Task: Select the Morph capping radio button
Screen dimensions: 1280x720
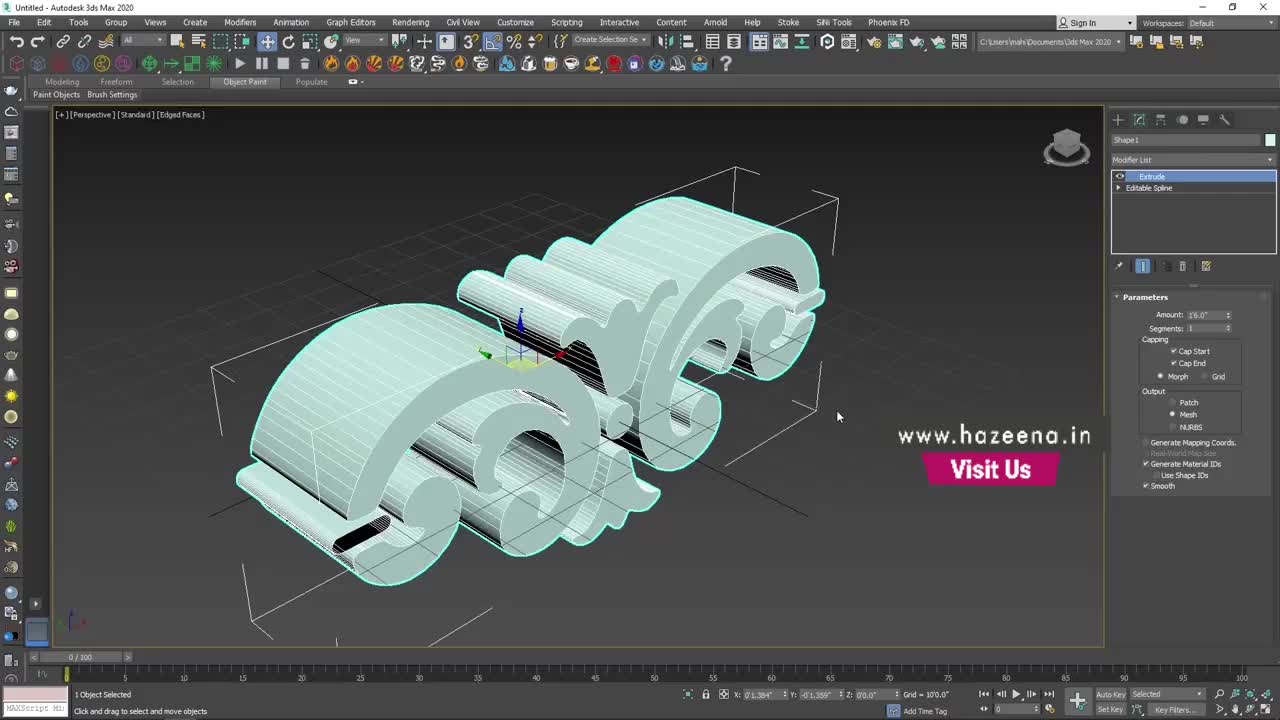Action: coord(1161,377)
